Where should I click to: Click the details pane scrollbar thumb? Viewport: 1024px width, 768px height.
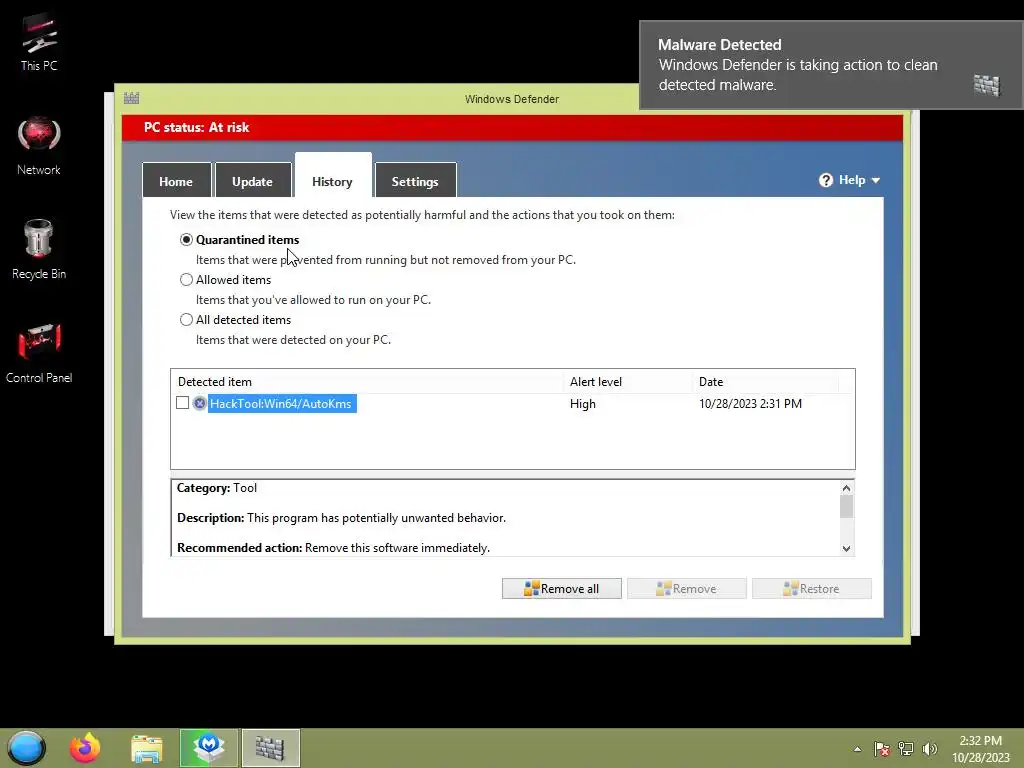[x=846, y=507]
